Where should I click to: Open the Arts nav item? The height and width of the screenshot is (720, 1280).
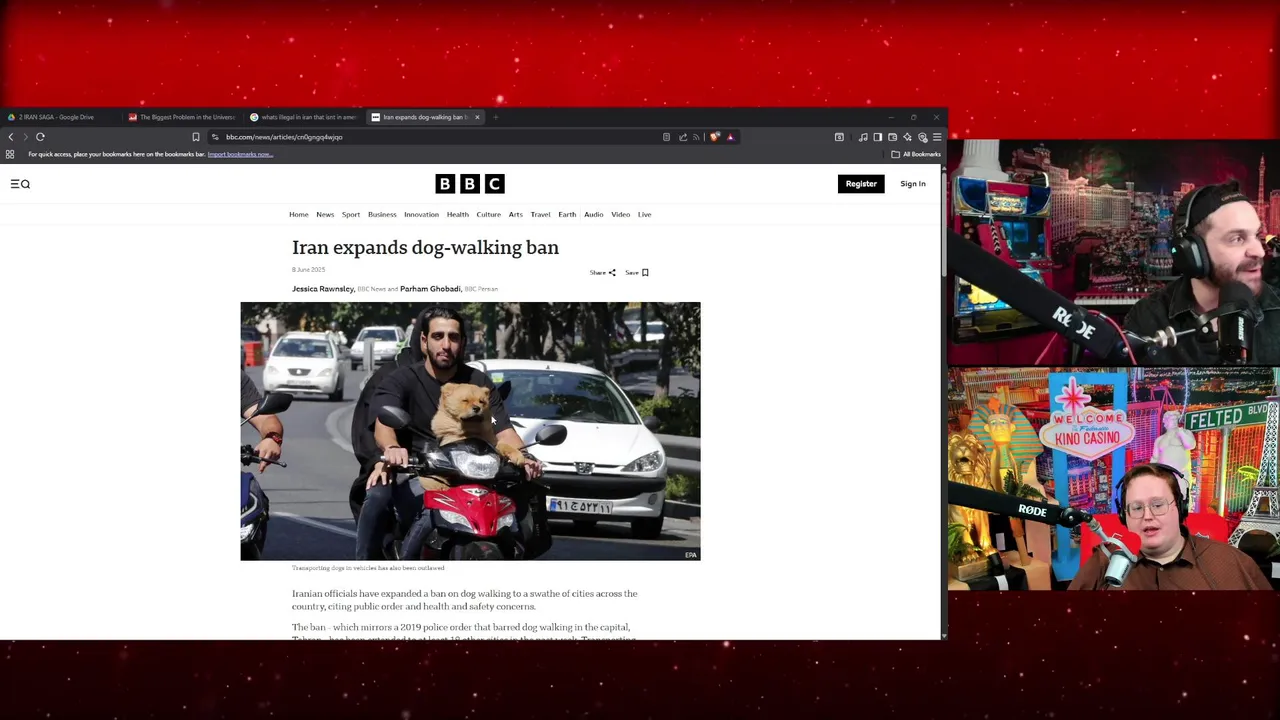(516, 214)
